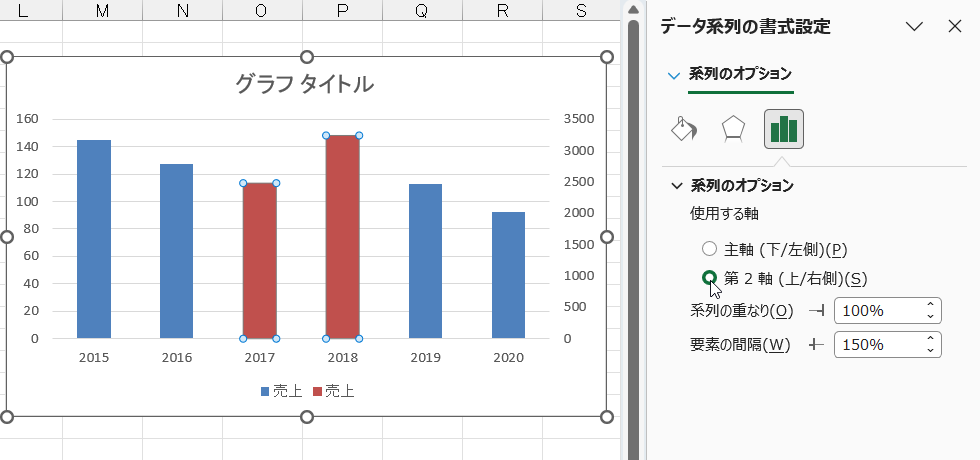The image size is (980, 460).
Task: Select column header O
Action: (x=262, y=10)
